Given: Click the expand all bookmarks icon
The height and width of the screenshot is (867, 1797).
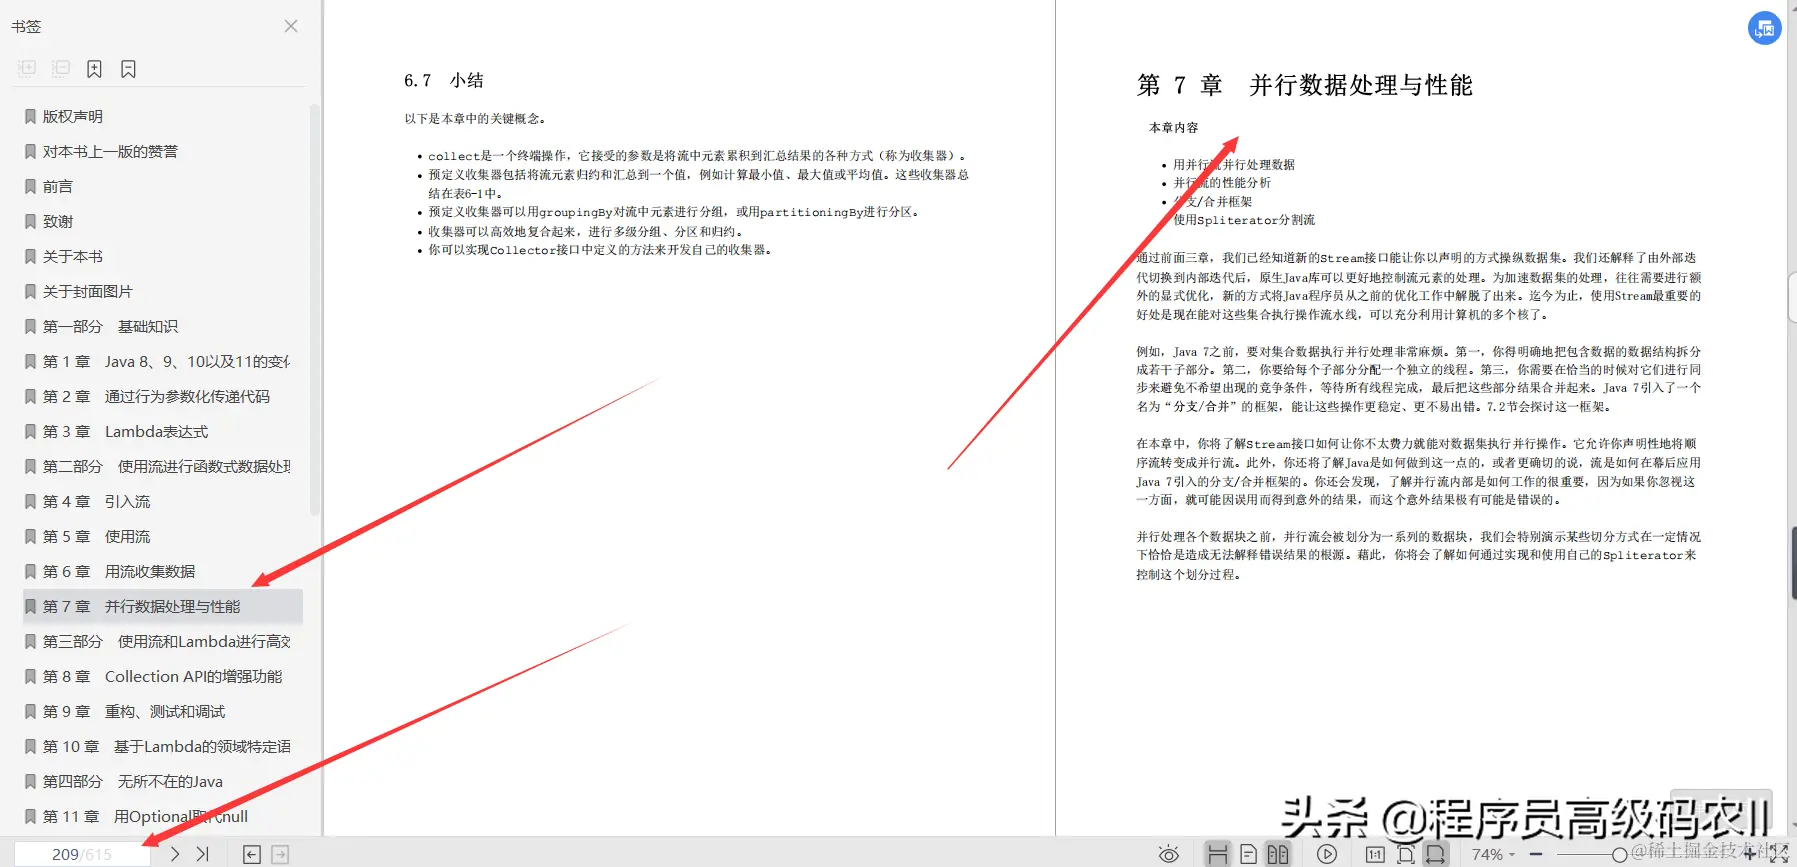Looking at the screenshot, I should [x=28, y=68].
